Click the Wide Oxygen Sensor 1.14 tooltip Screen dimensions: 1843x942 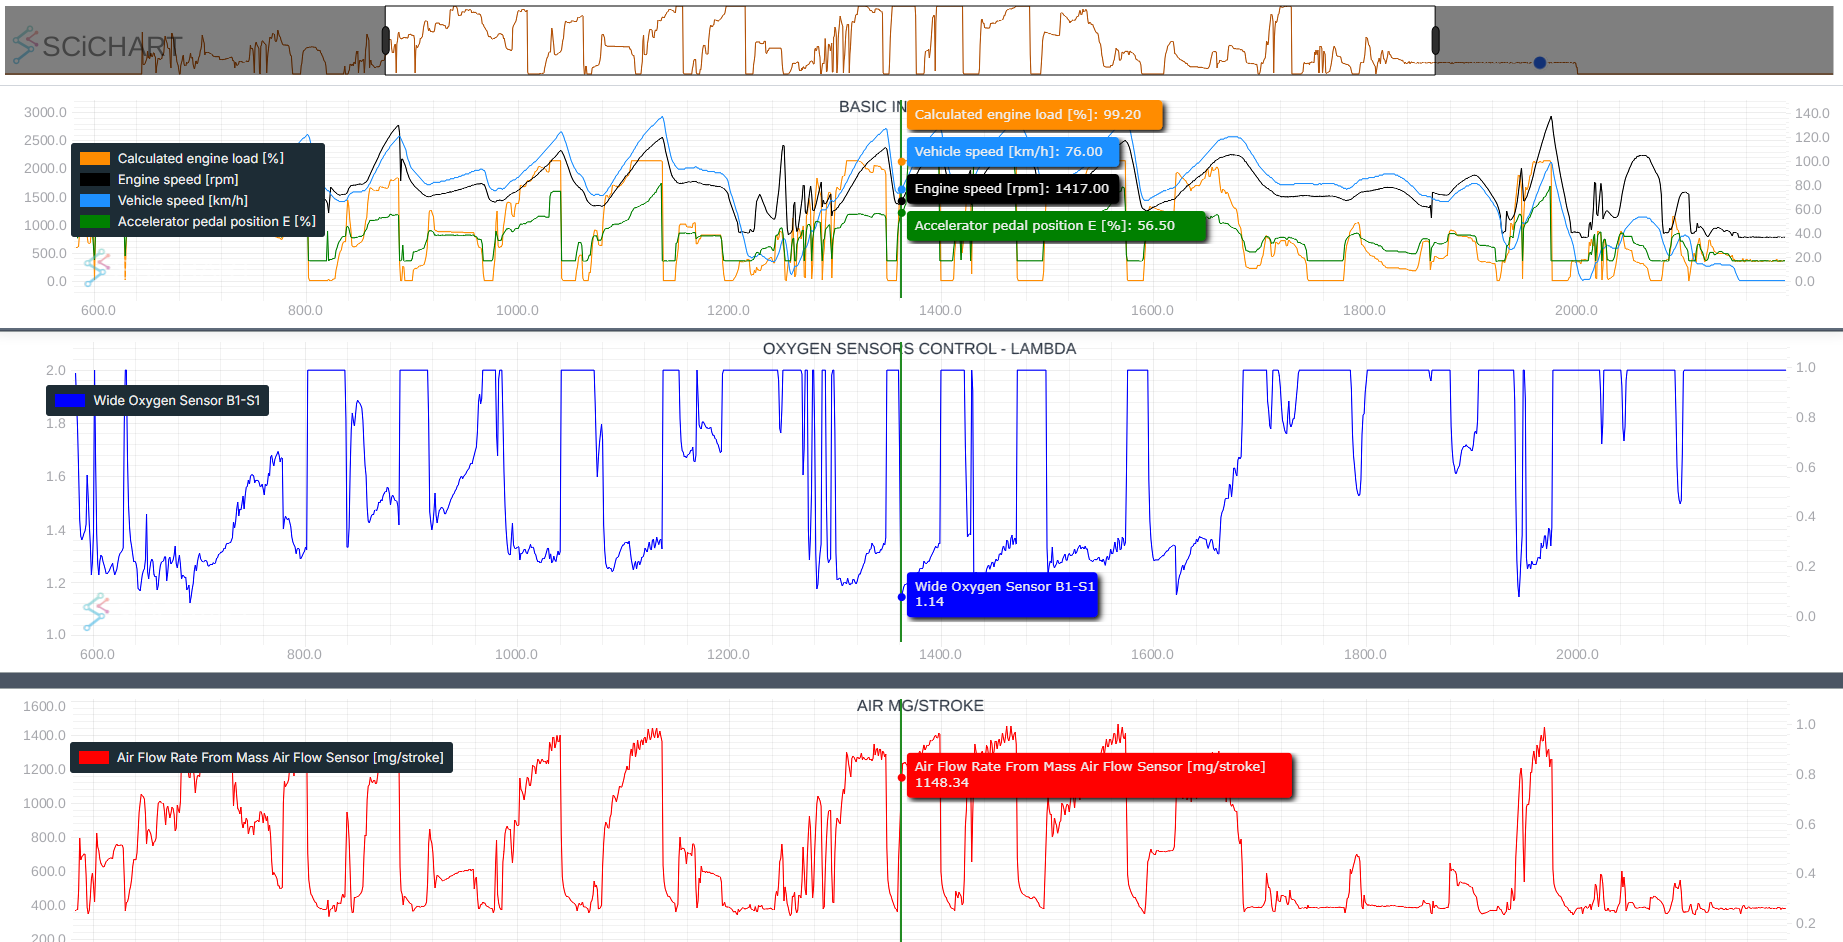(1003, 594)
